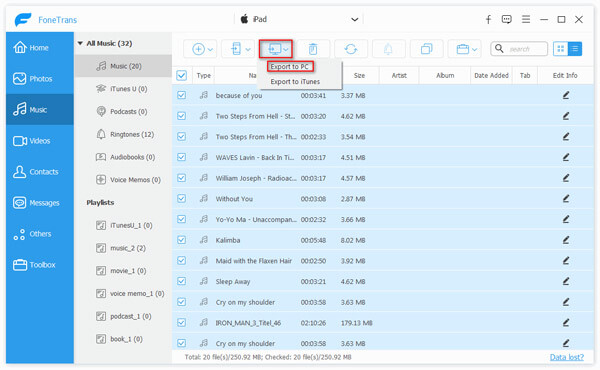Click the ringtone bell icon in toolbar
The height and width of the screenshot is (370, 600).
click(x=388, y=49)
